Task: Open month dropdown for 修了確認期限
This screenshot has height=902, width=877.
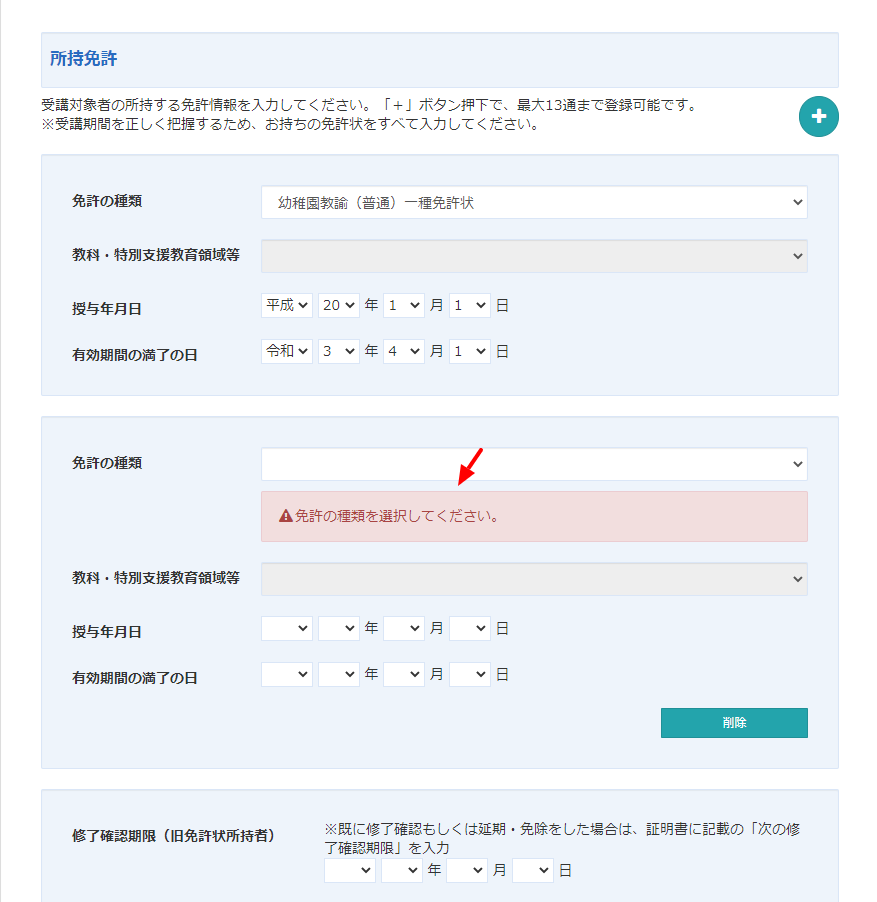Action: point(466,870)
